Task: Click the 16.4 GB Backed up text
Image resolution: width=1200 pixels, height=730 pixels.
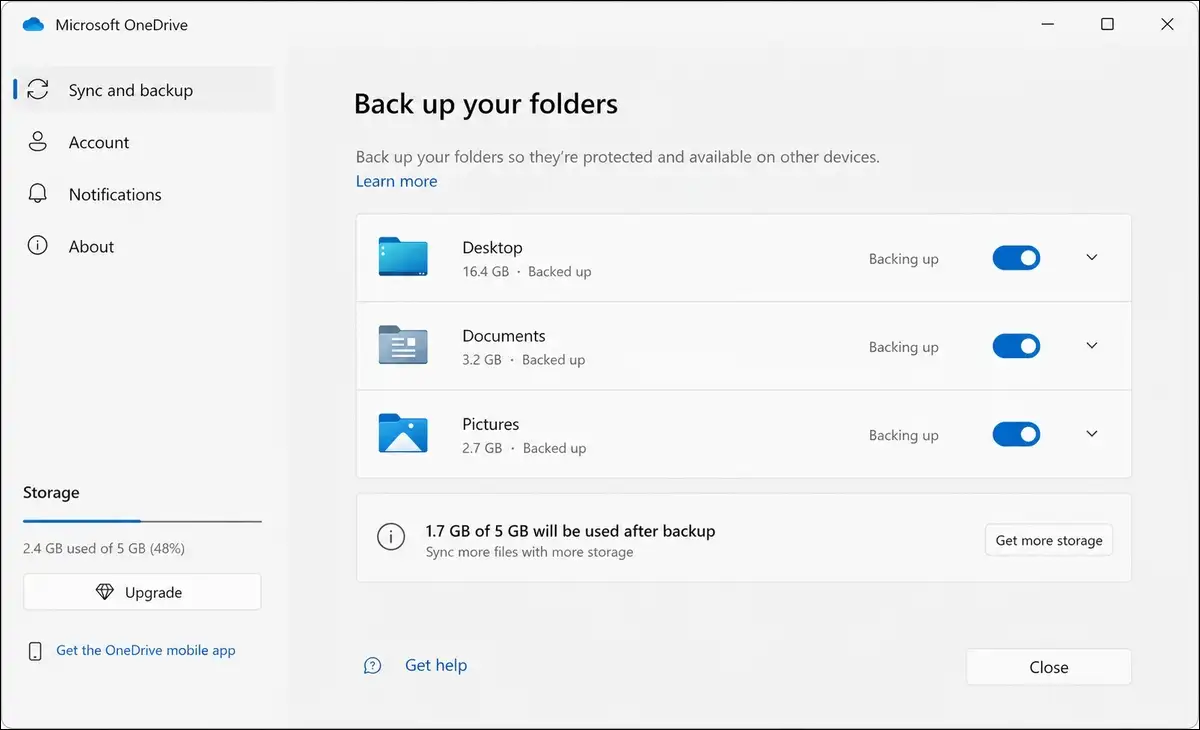Action: click(527, 271)
